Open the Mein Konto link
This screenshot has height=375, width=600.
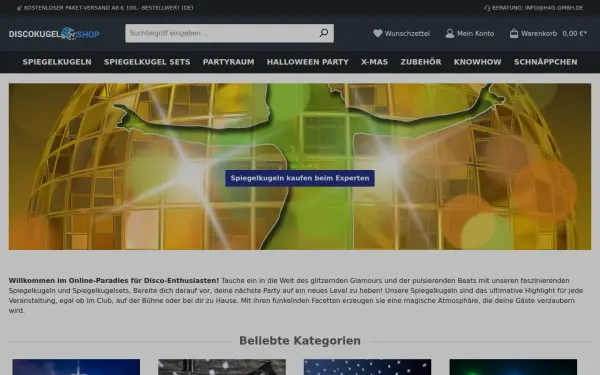tap(475, 34)
